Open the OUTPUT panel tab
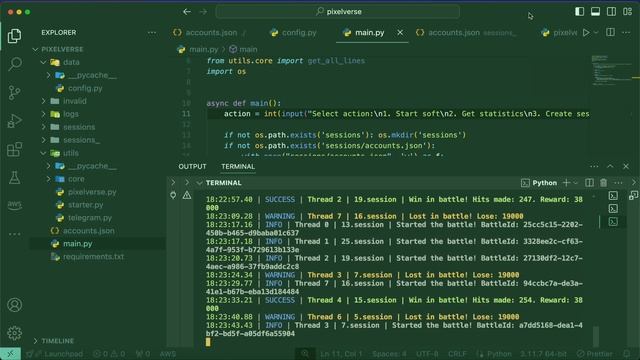This screenshot has width=640, height=360. (192, 167)
